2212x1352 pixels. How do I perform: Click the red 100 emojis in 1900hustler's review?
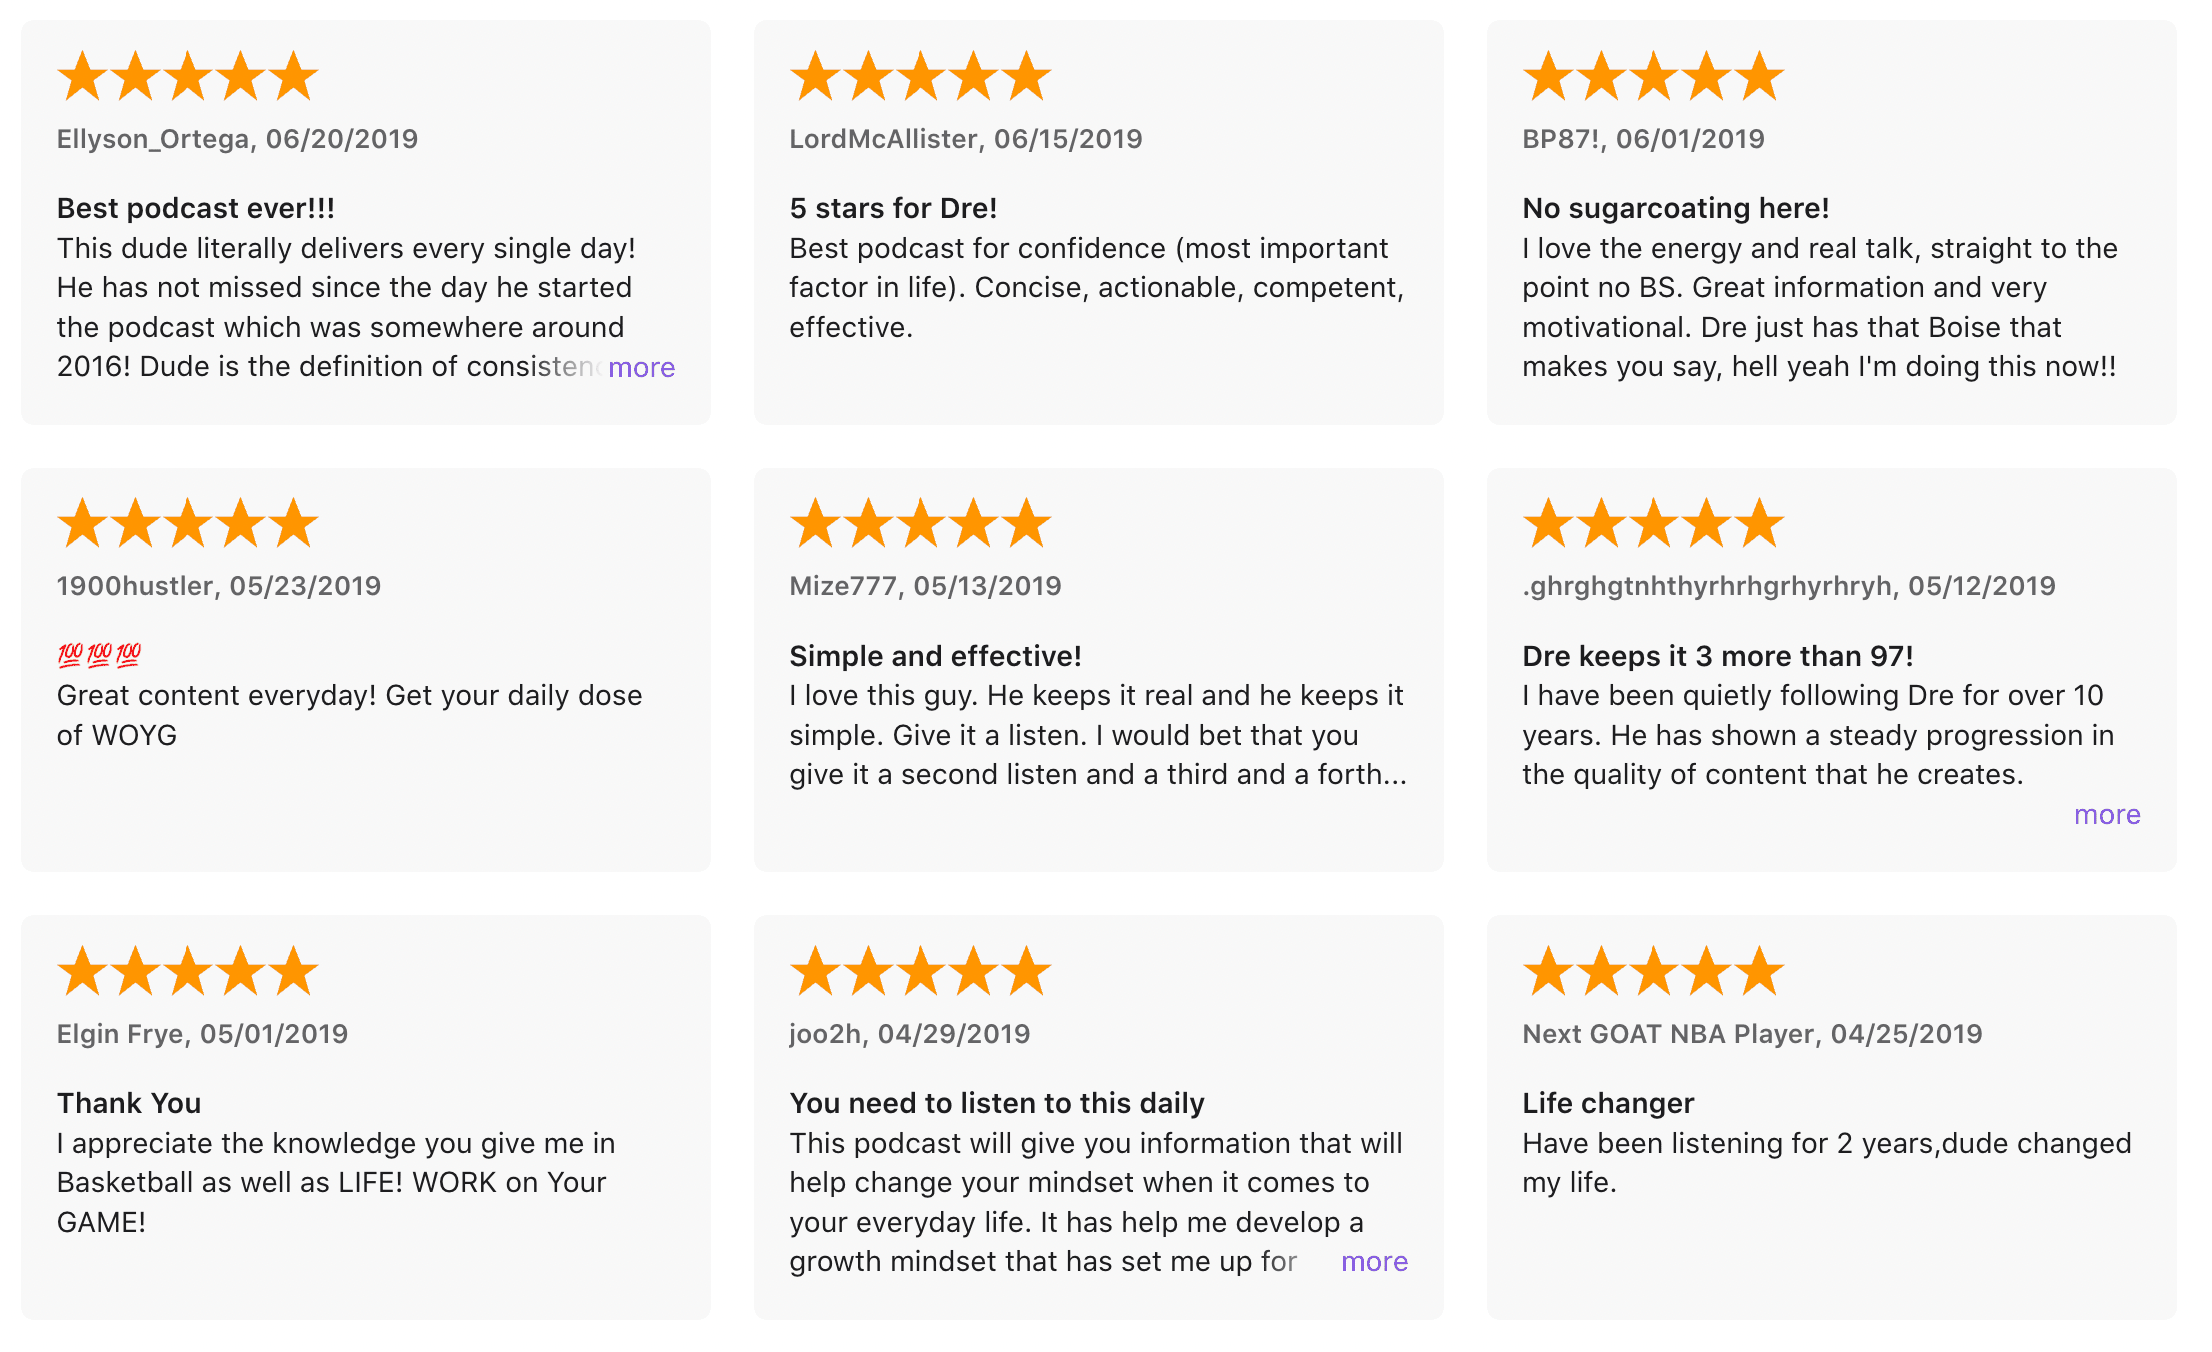coord(99,655)
